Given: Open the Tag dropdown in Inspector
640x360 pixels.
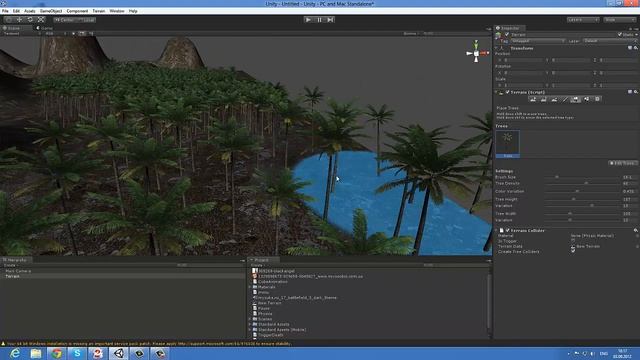Looking at the screenshot, I should [x=538, y=41].
